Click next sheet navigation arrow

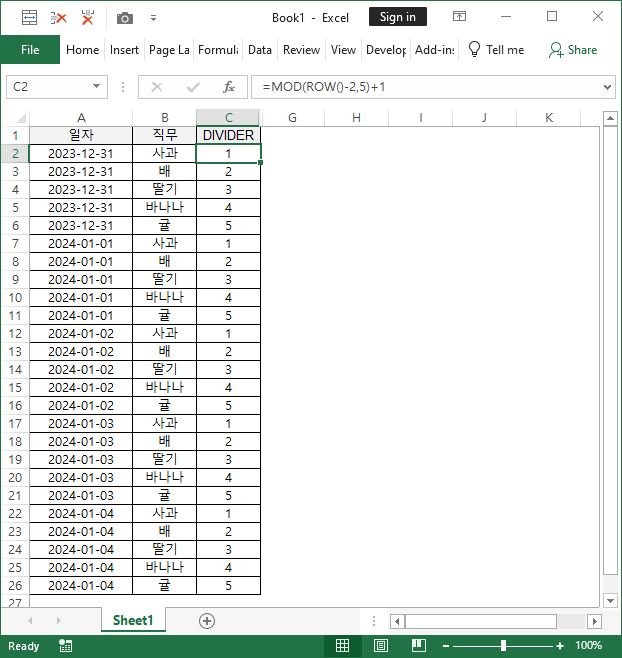(58, 620)
